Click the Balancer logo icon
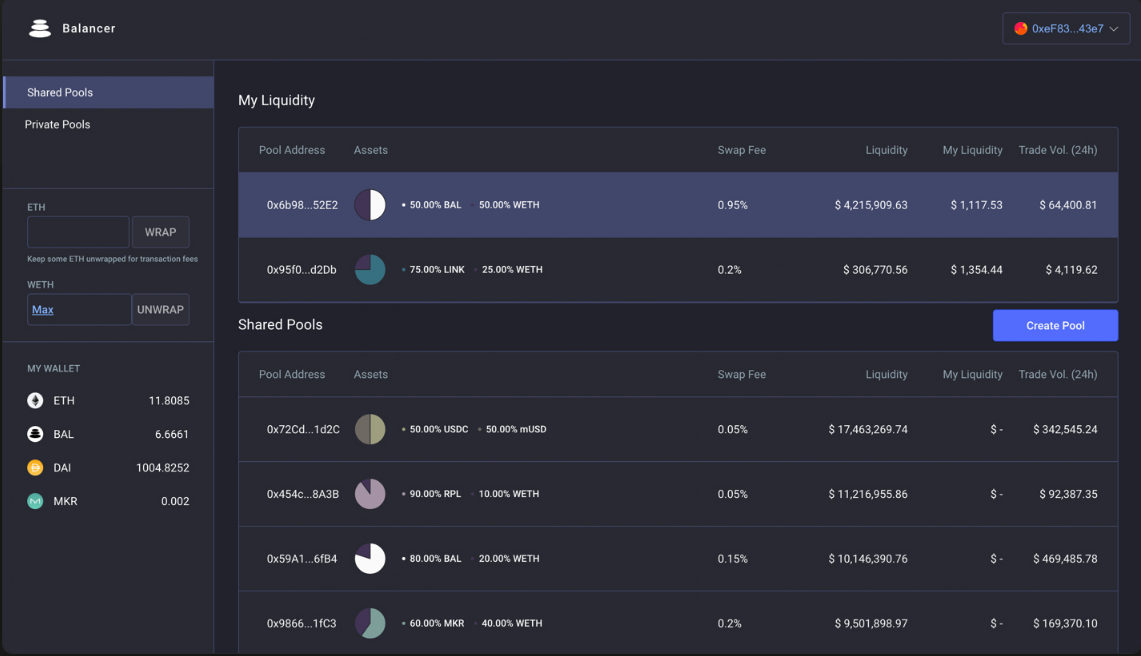The height and width of the screenshot is (656, 1141). pyautogui.click(x=39, y=27)
